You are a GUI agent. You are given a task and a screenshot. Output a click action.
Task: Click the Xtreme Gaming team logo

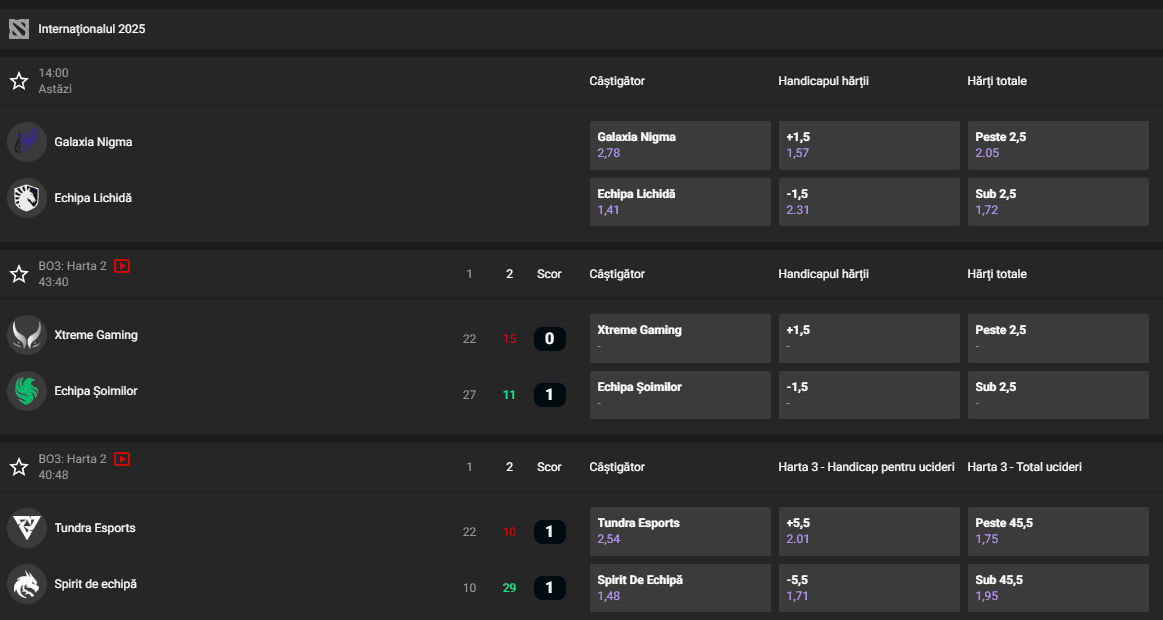pos(27,334)
